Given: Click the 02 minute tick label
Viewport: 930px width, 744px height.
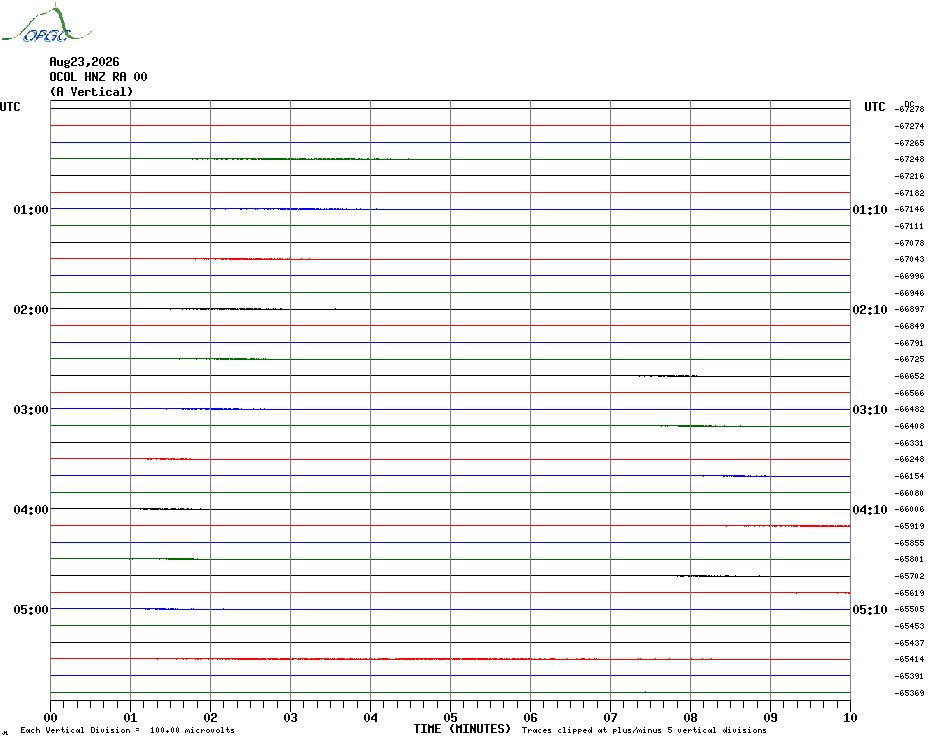Looking at the screenshot, I should (211, 717).
